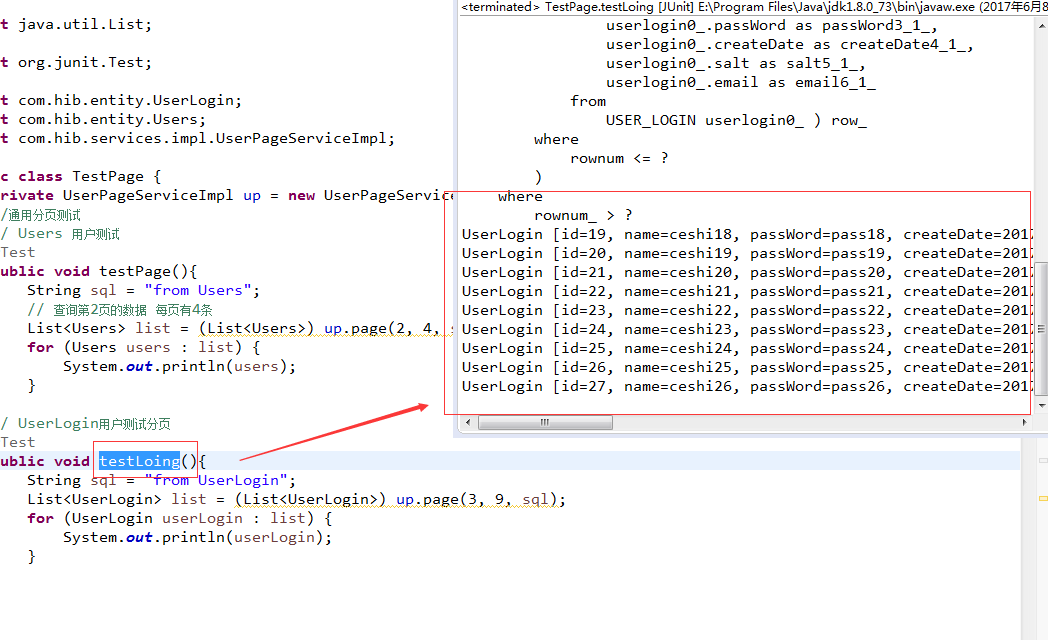Click the '查询第2页的数据' comment line
The width and height of the screenshot is (1048, 640).
(x=120, y=310)
